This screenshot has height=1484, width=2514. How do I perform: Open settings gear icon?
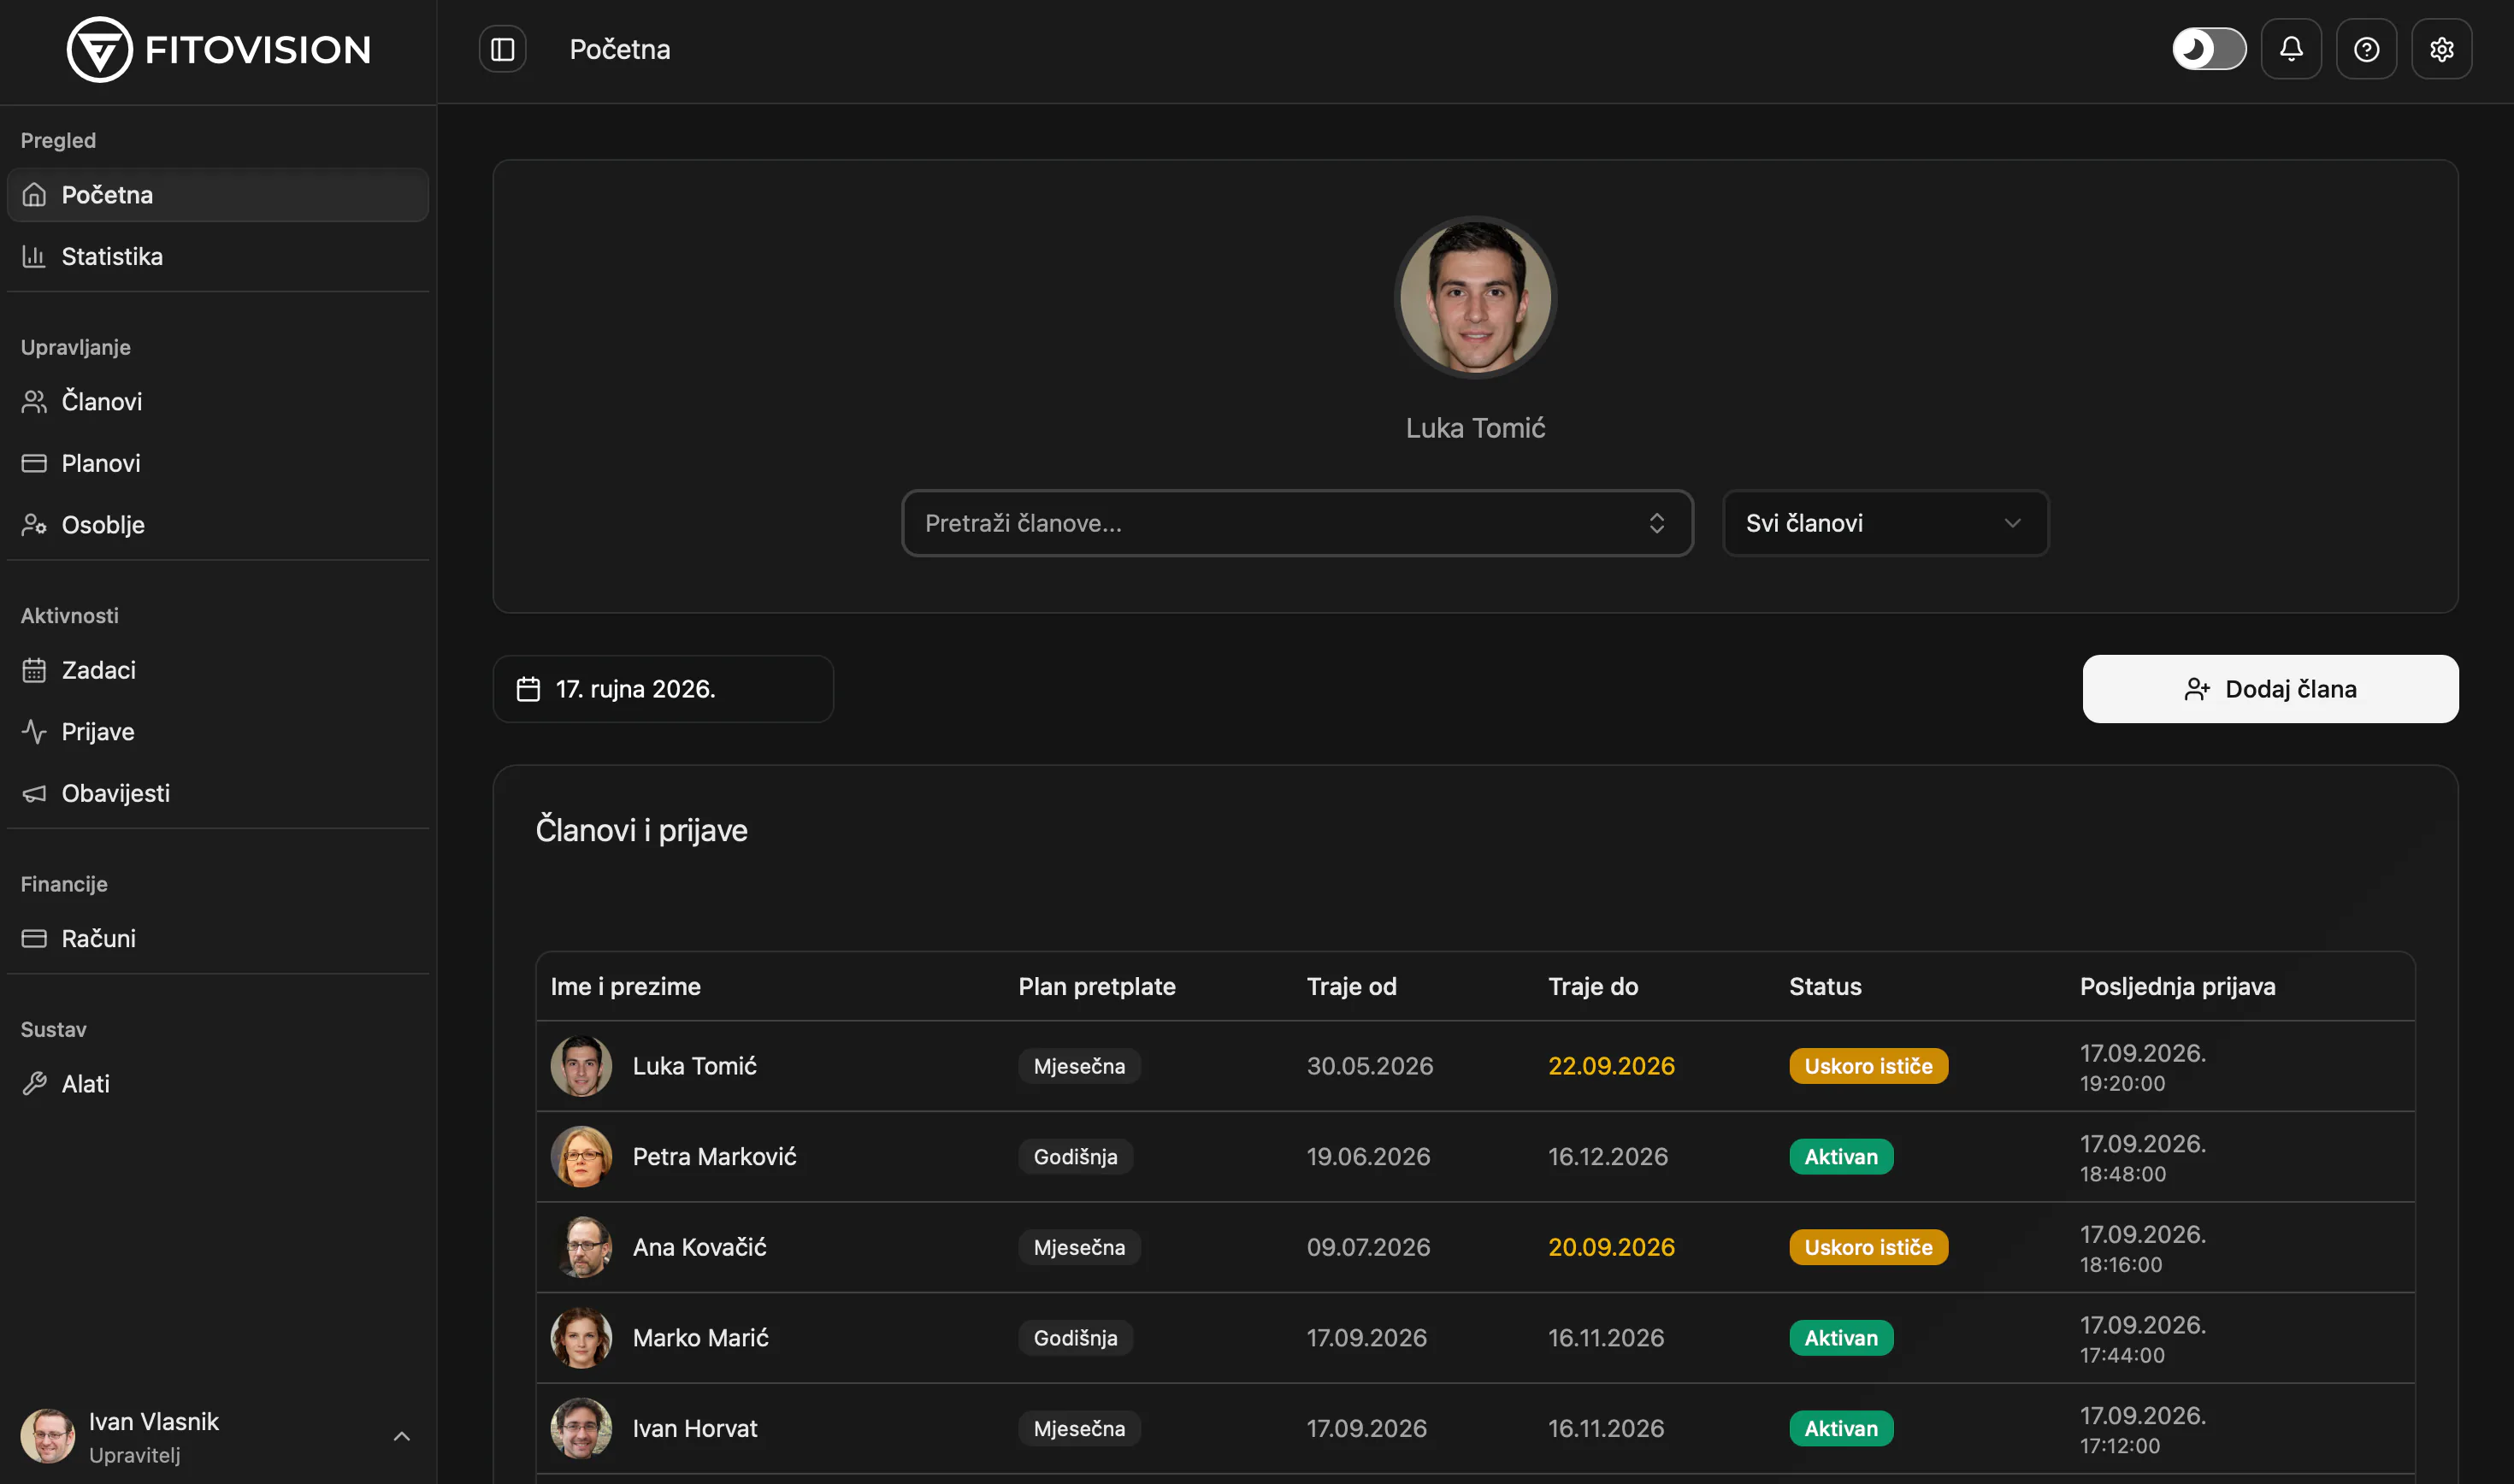(2441, 49)
